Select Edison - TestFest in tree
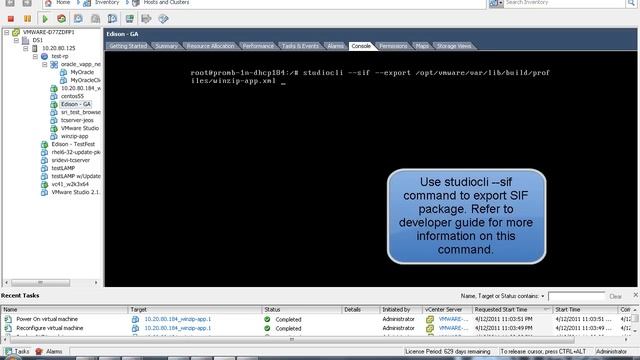Viewport: 640px width, 360px height. pyautogui.click(x=73, y=144)
